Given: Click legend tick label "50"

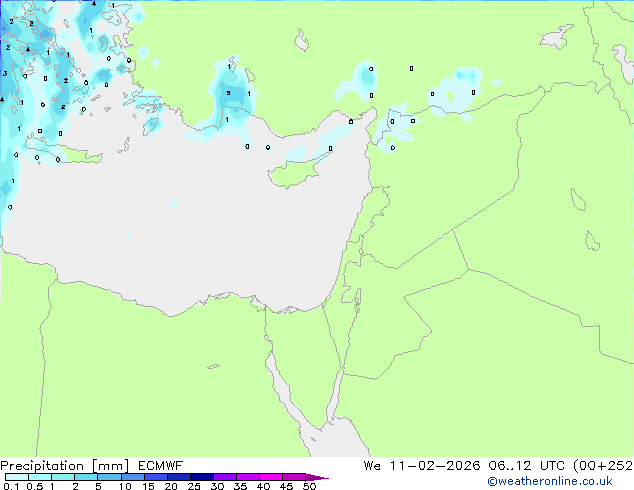Looking at the screenshot, I should [310, 486].
